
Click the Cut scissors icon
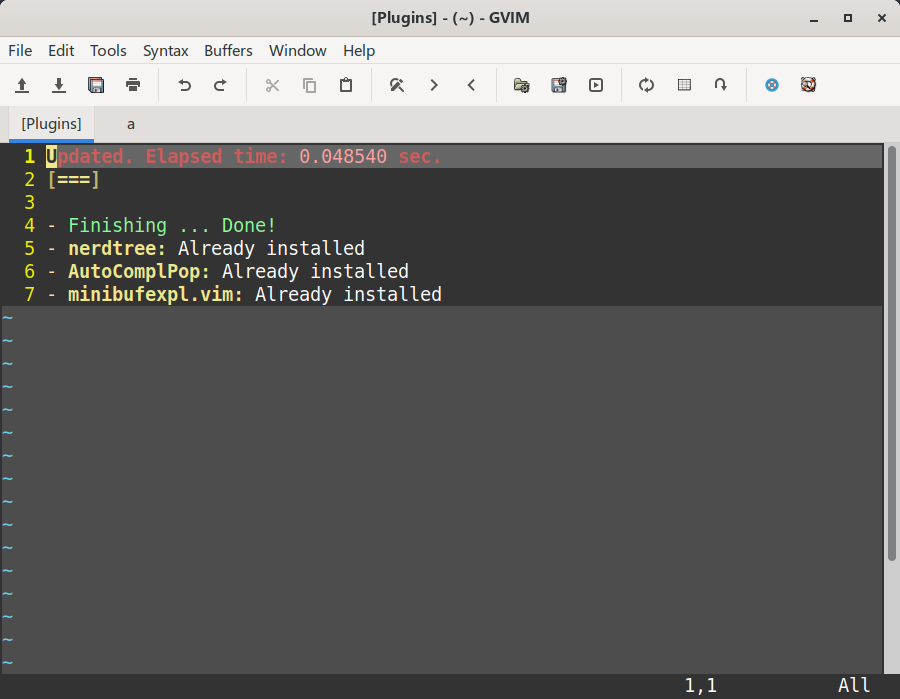pyautogui.click(x=272, y=86)
